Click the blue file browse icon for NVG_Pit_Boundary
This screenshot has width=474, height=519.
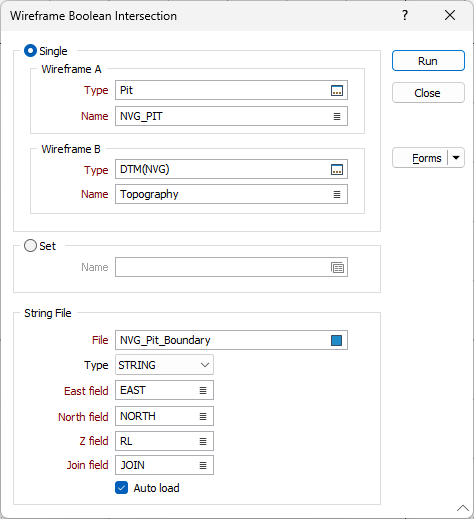click(x=336, y=340)
